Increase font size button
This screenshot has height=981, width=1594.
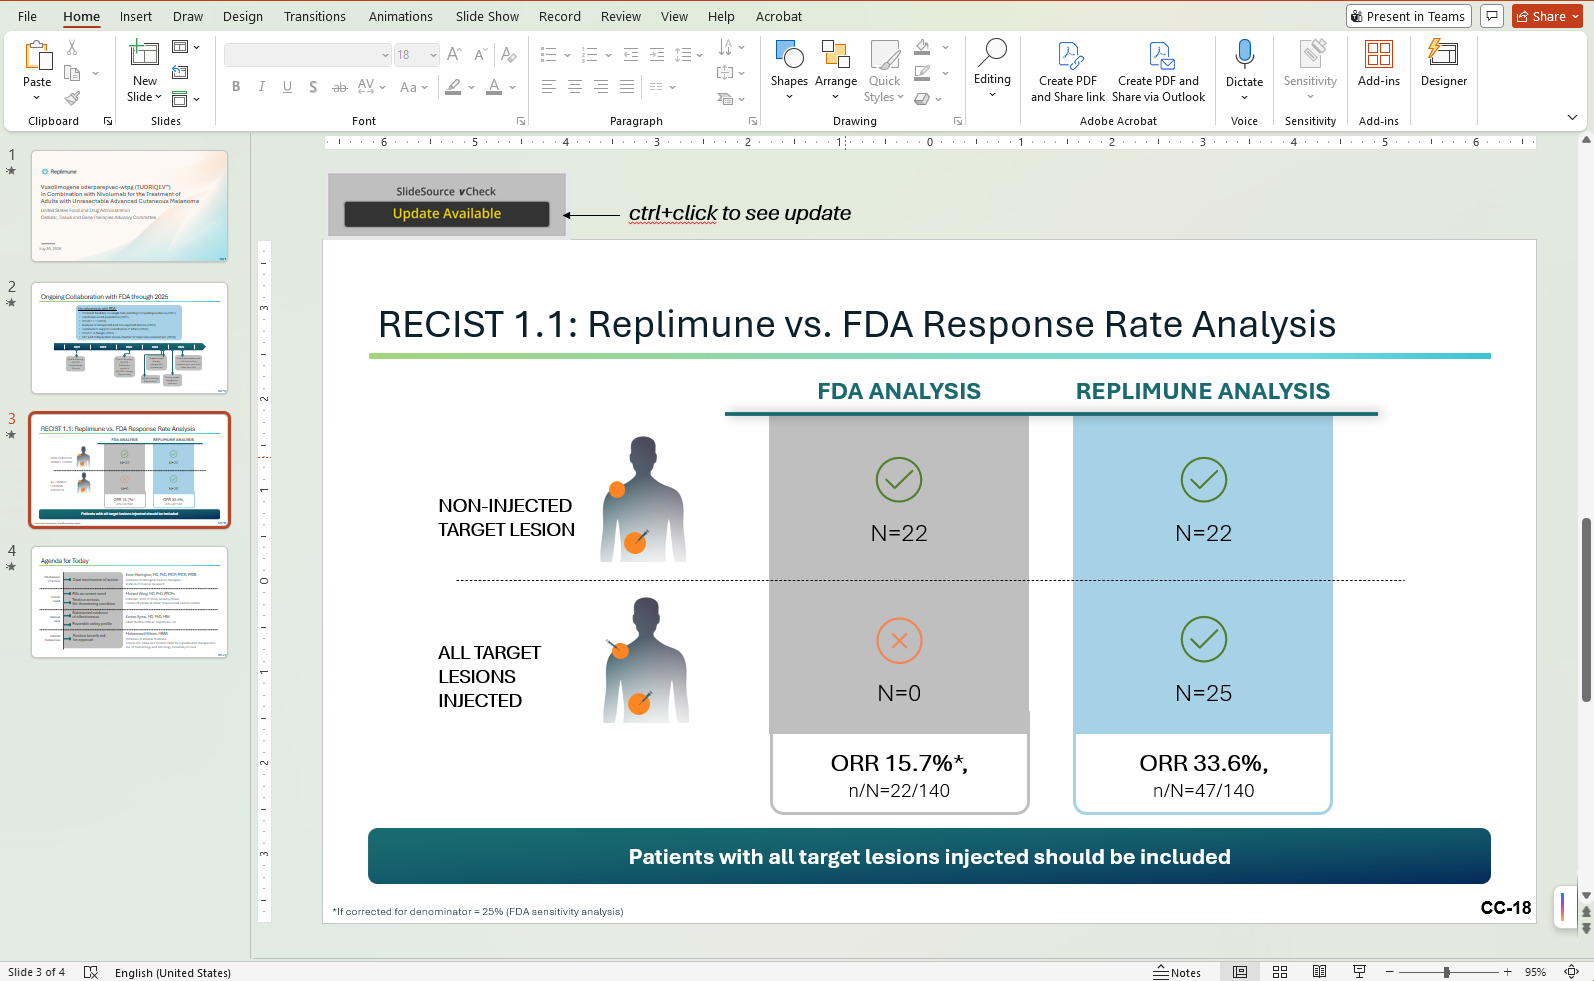coord(454,55)
